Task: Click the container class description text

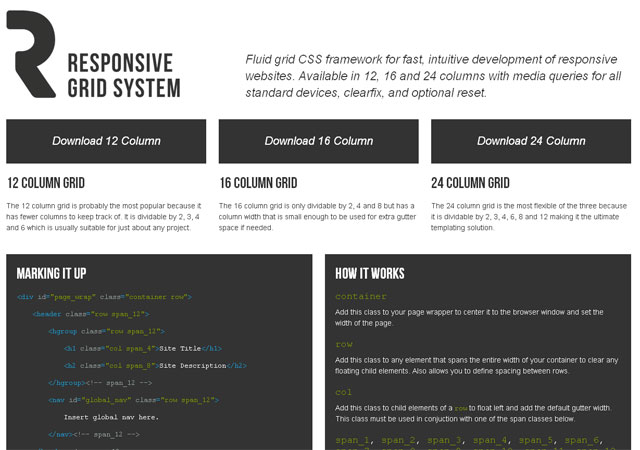Action: coord(469,317)
